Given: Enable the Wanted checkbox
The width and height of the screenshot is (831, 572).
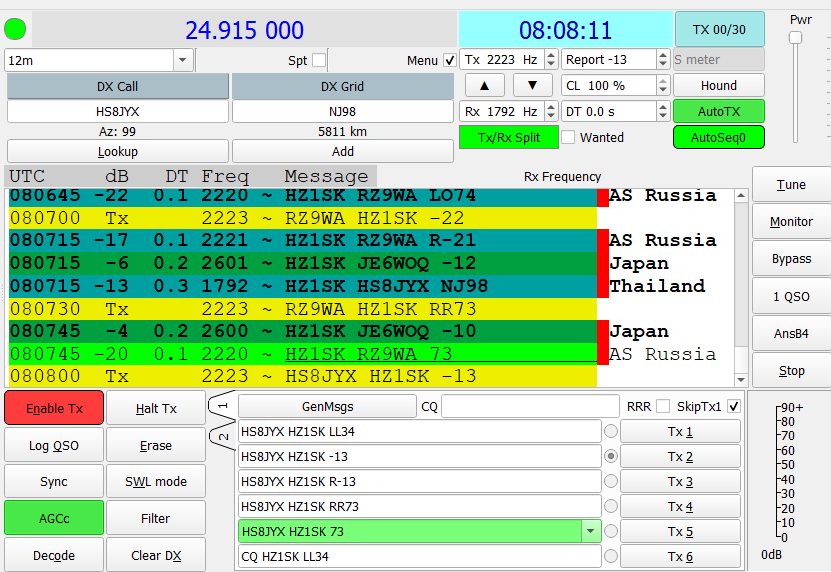Looking at the screenshot, I should pos(568,137).
